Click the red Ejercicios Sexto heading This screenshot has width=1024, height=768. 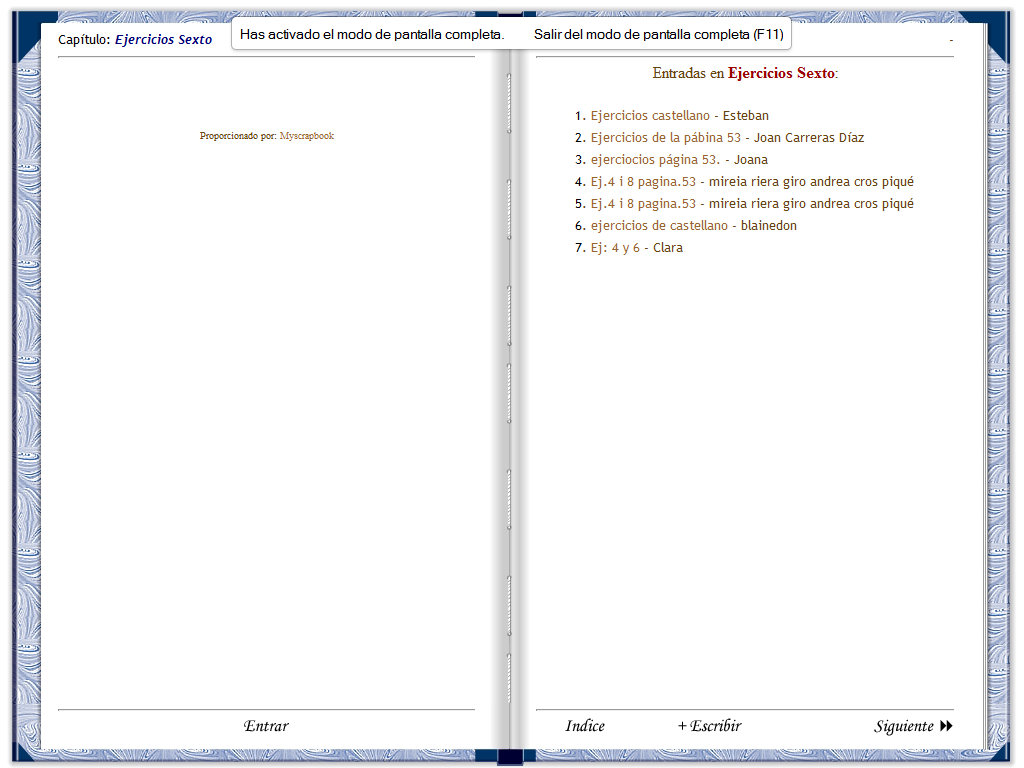coord(780,73)
